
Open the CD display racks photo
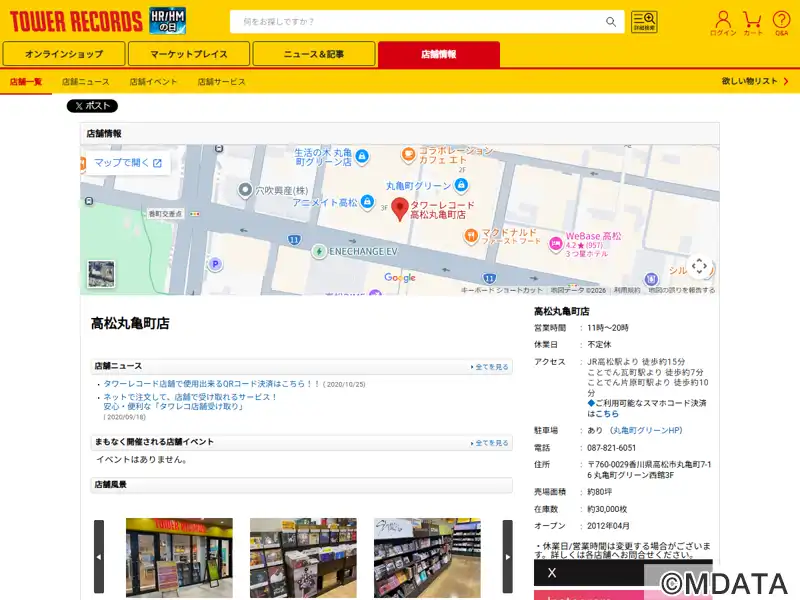pyautogui.click(x=303, y=557)
